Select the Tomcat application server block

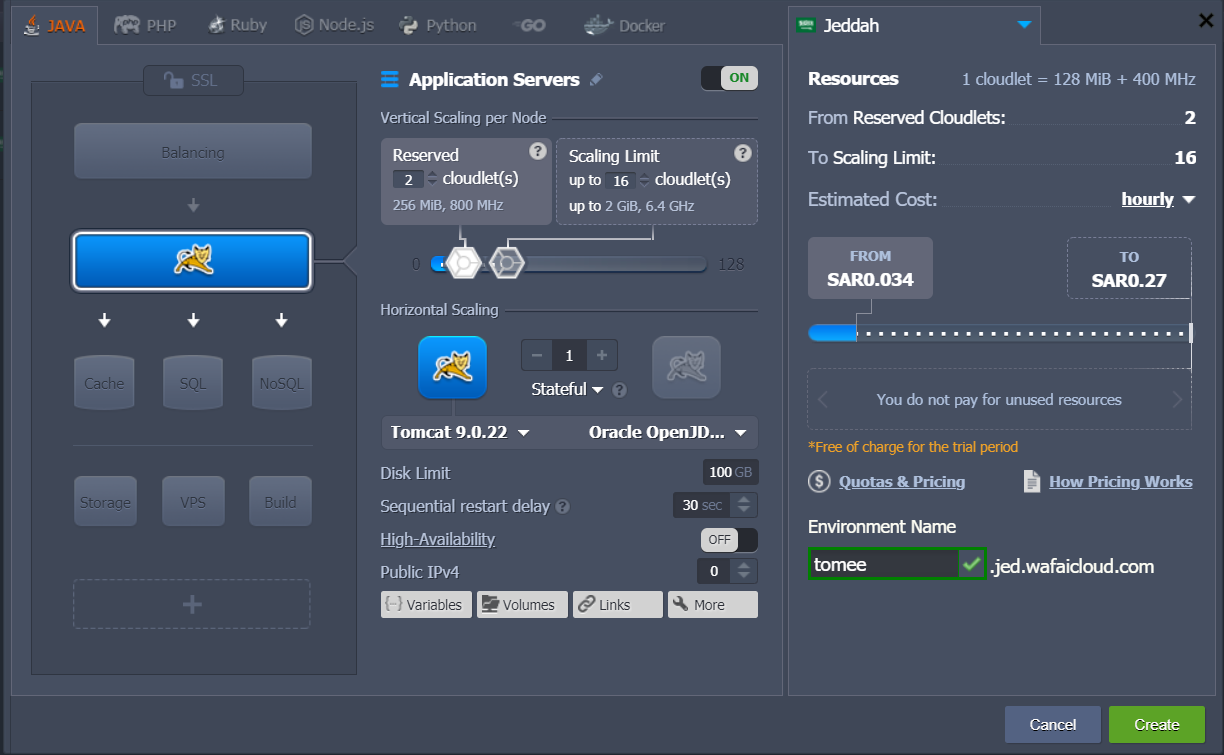coord(192,261)
